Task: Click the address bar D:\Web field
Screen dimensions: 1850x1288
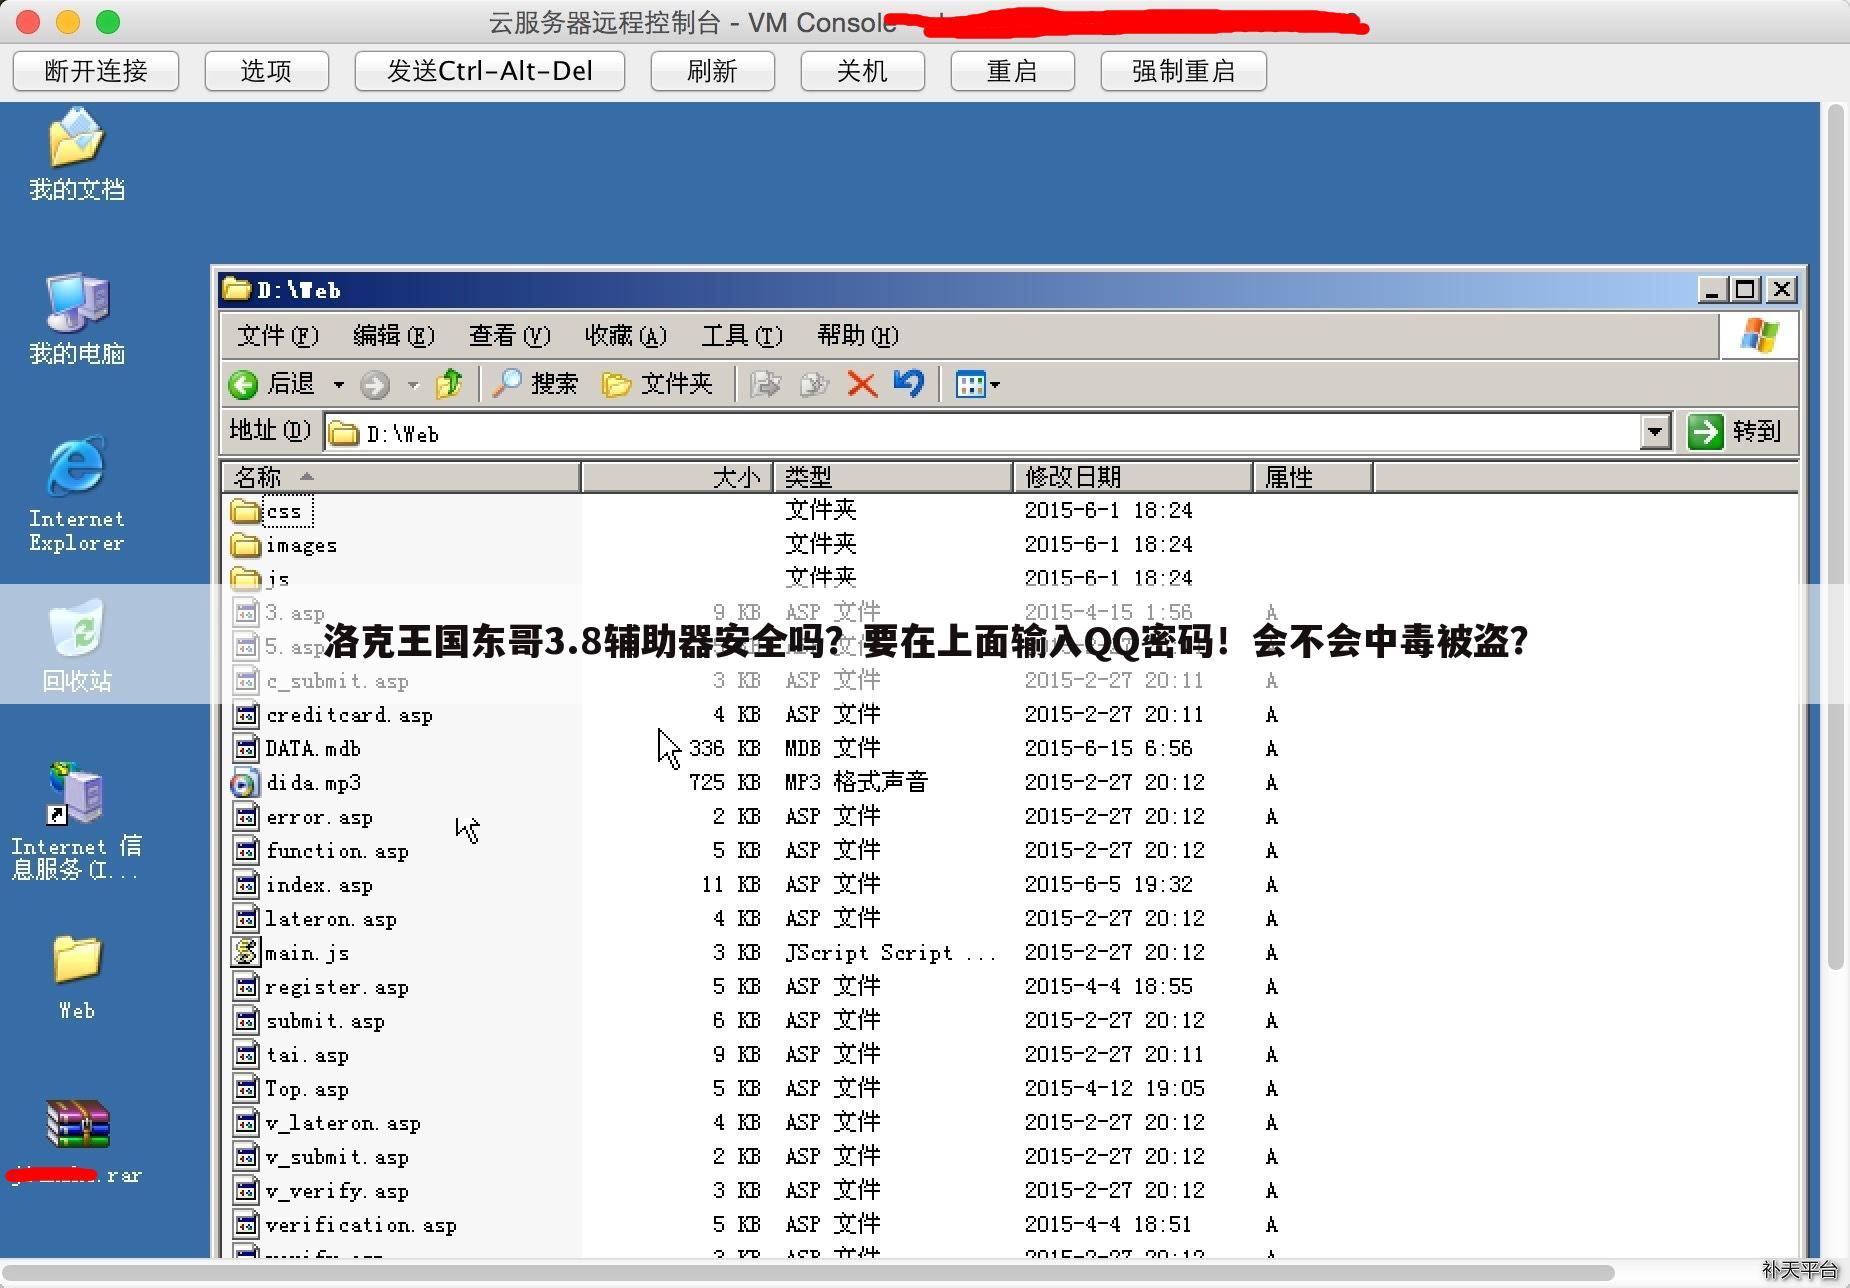Action: pos(984,433)
